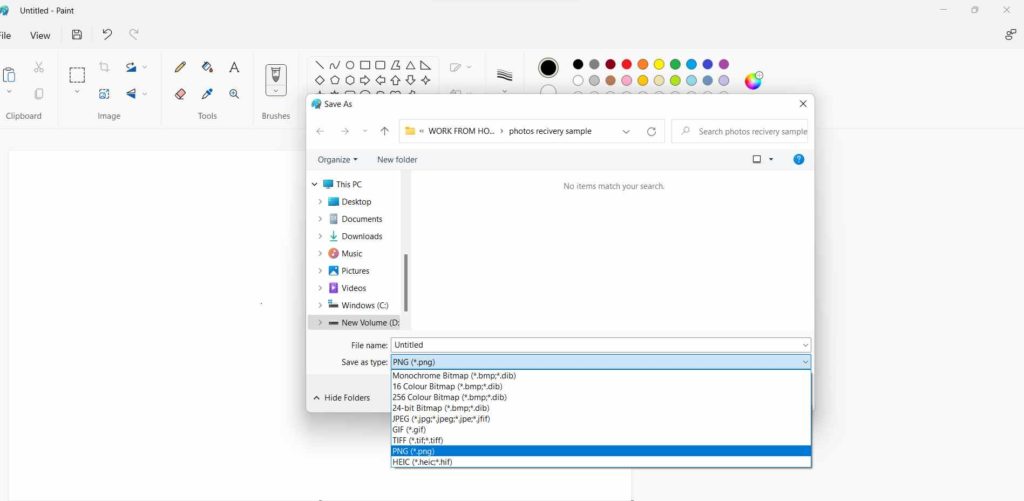Pick the yellow color swatch
This screenshot has width=1024, height=501.
click(659, 64)
